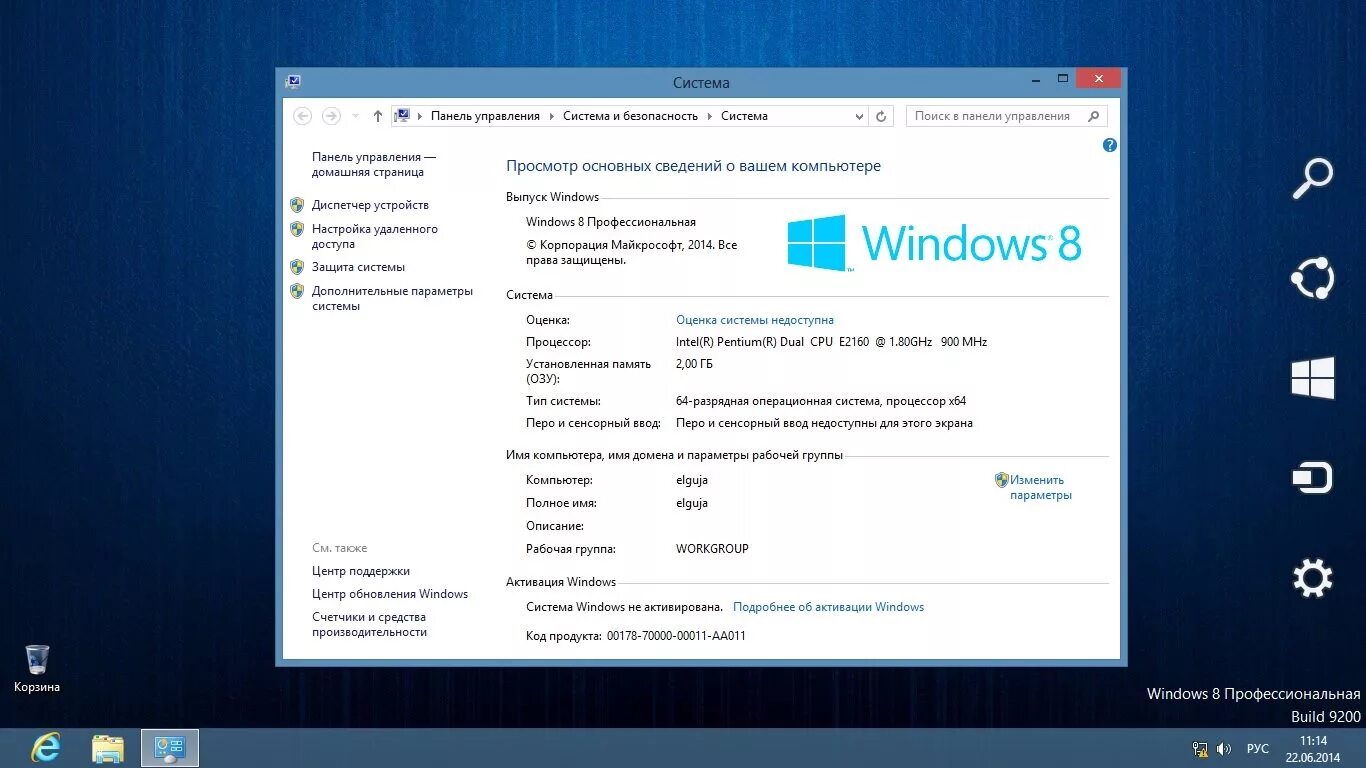Open the Share charm
Viewport: 1366px width, 768px height.
[x=1312, y=278]
